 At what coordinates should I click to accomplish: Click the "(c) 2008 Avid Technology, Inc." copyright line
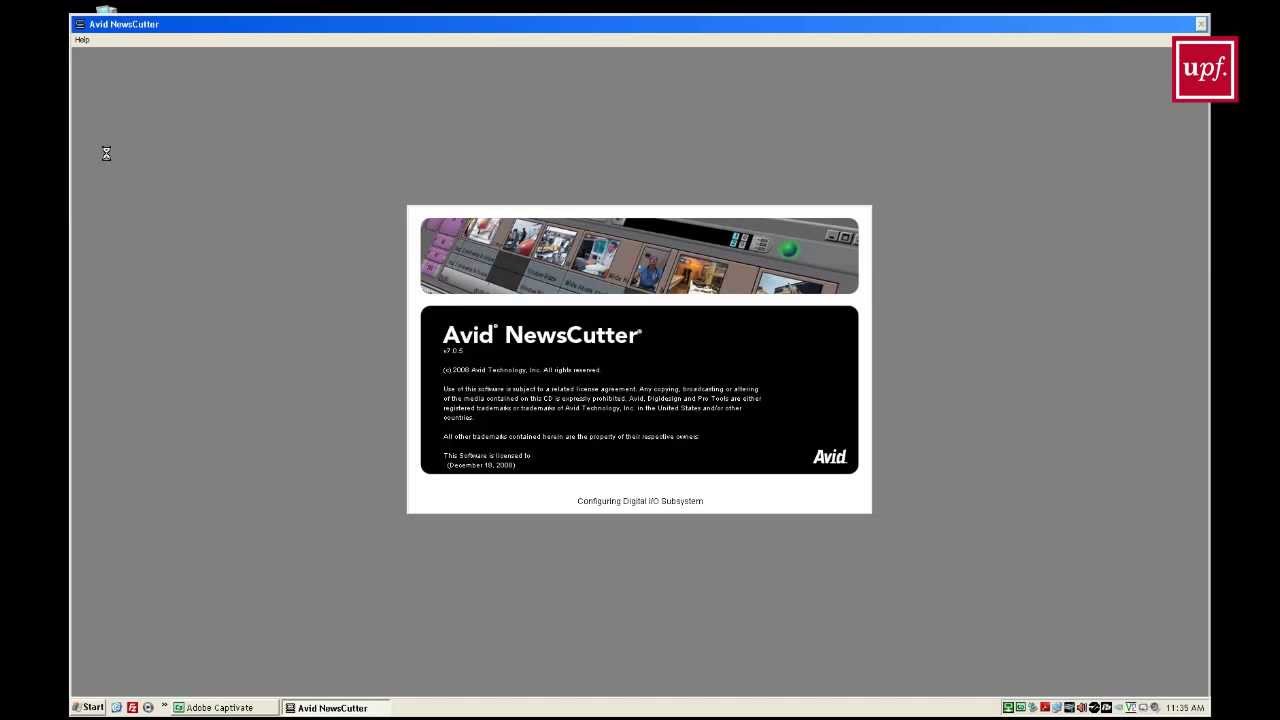[x=521, y=370]
